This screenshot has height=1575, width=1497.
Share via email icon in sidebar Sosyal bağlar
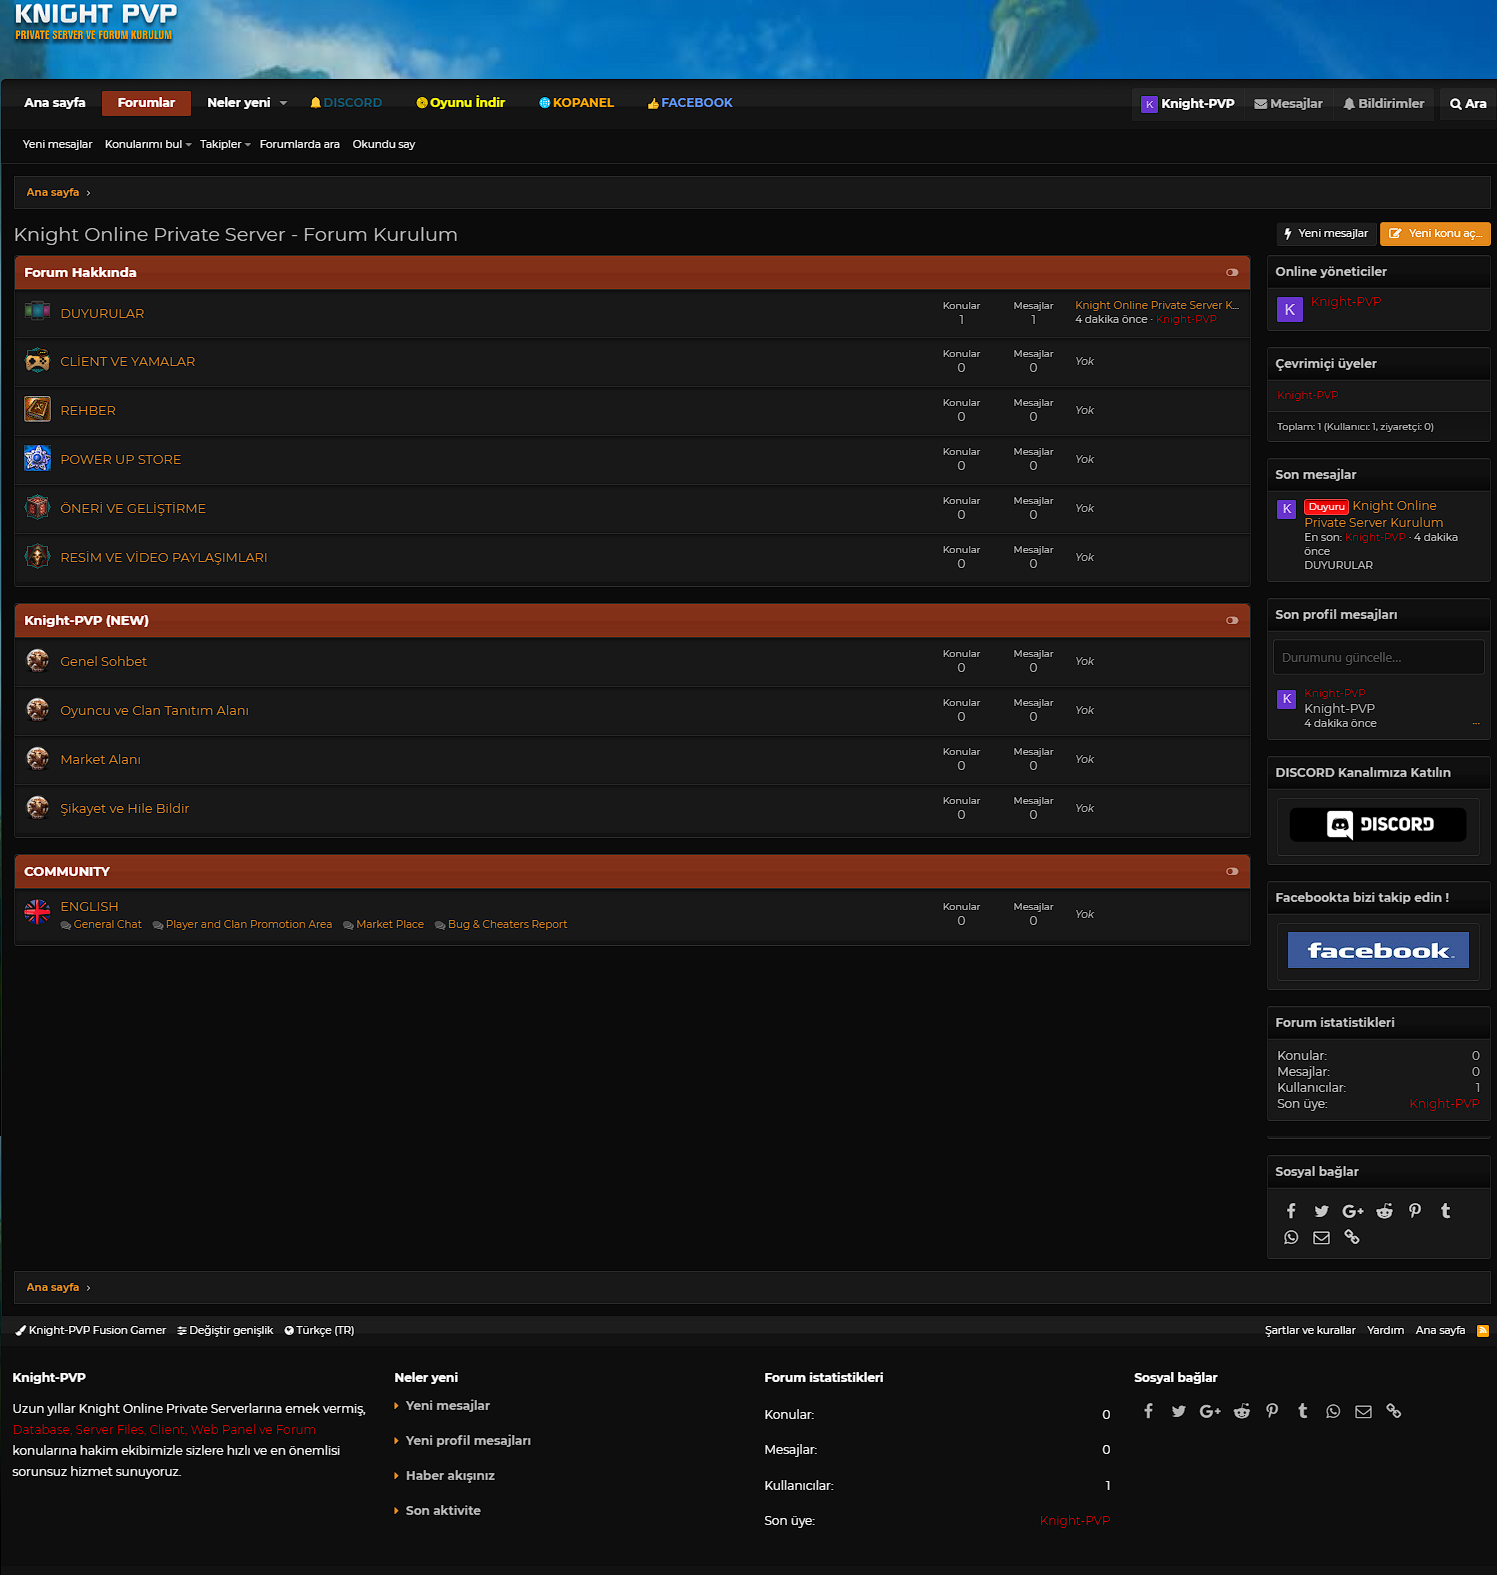pyautogui.click(x=1321, y=1237)
